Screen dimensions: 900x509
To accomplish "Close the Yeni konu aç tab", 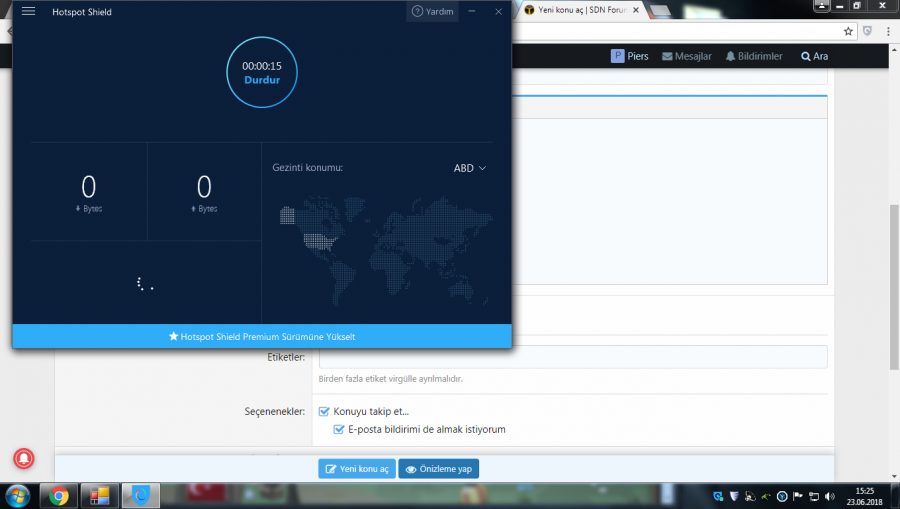I will [x=635, y=10].
